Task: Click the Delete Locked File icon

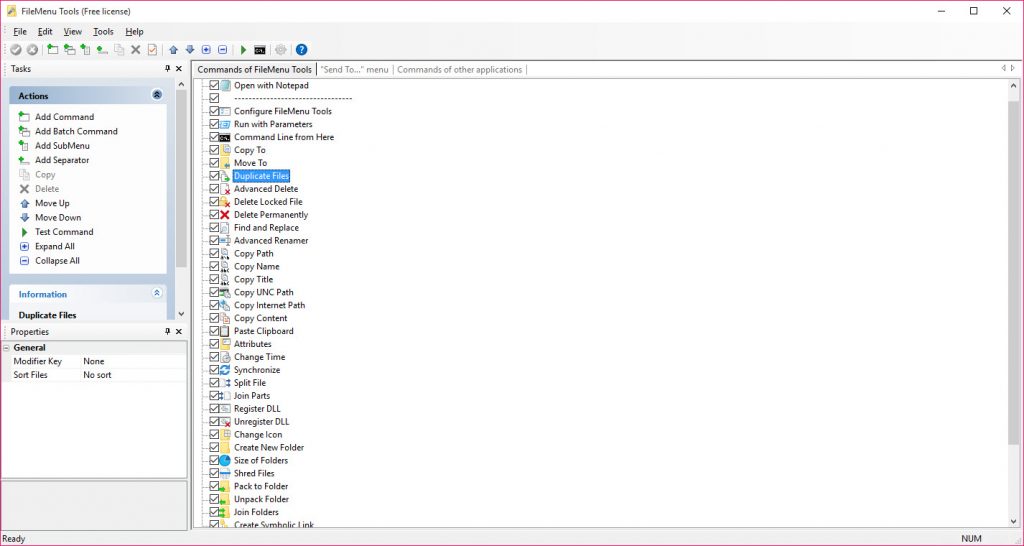Action: (x=225, y=202)
